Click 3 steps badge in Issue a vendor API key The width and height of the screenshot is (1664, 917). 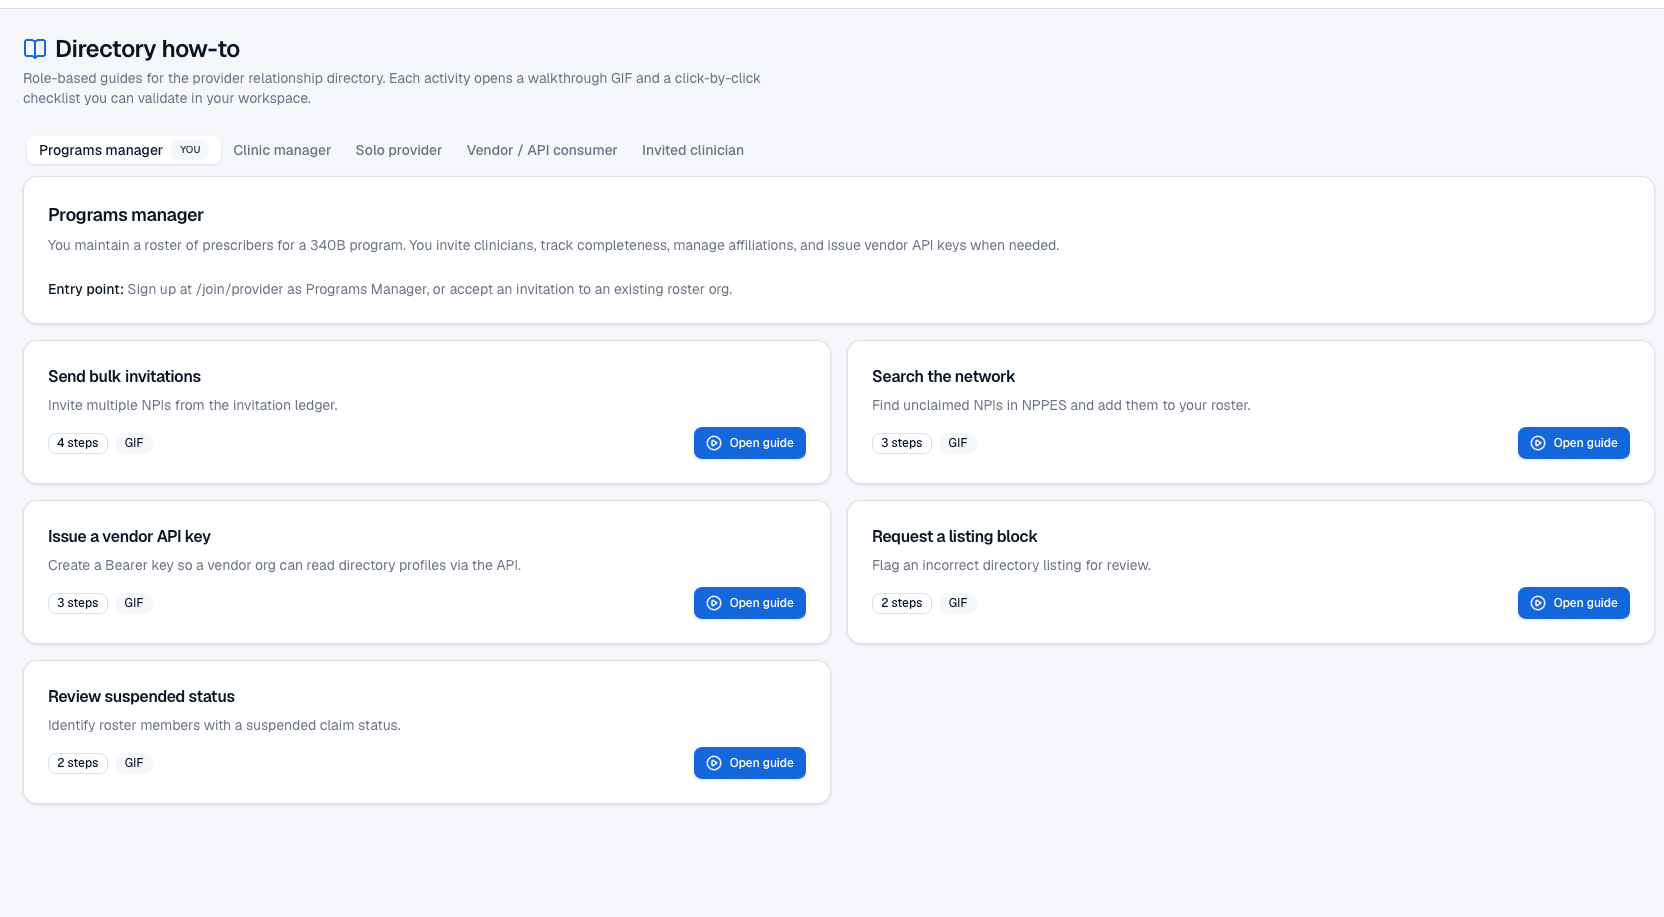(78, 603)
